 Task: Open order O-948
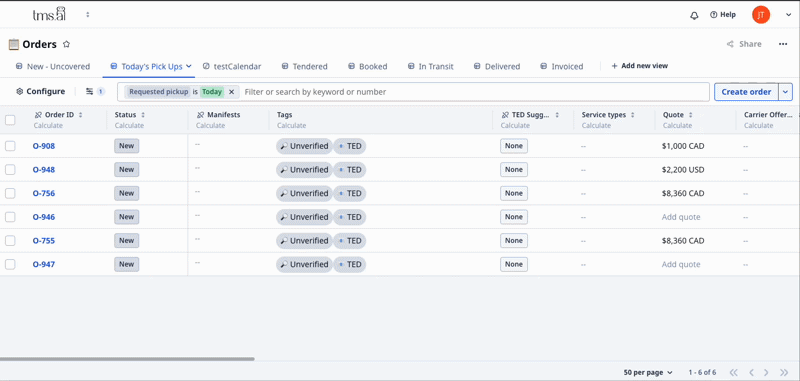[x=44, y=169]
